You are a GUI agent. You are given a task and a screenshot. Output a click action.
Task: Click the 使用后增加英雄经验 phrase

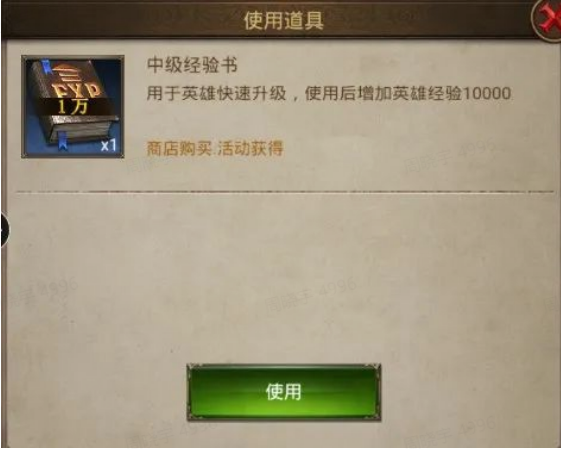coord(383,94)
